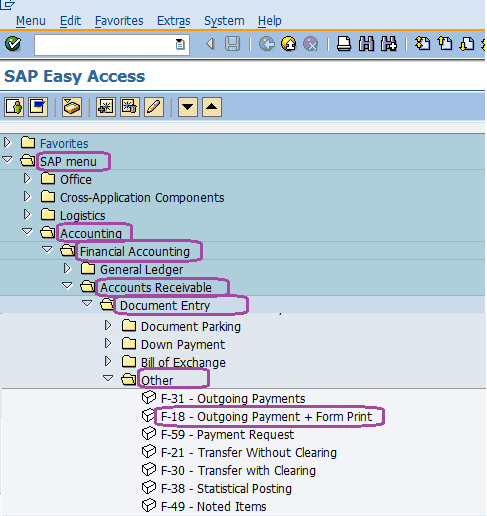Click the Previous Page icon
Viewport: 487px width, 516px height.
click(445, 44)
